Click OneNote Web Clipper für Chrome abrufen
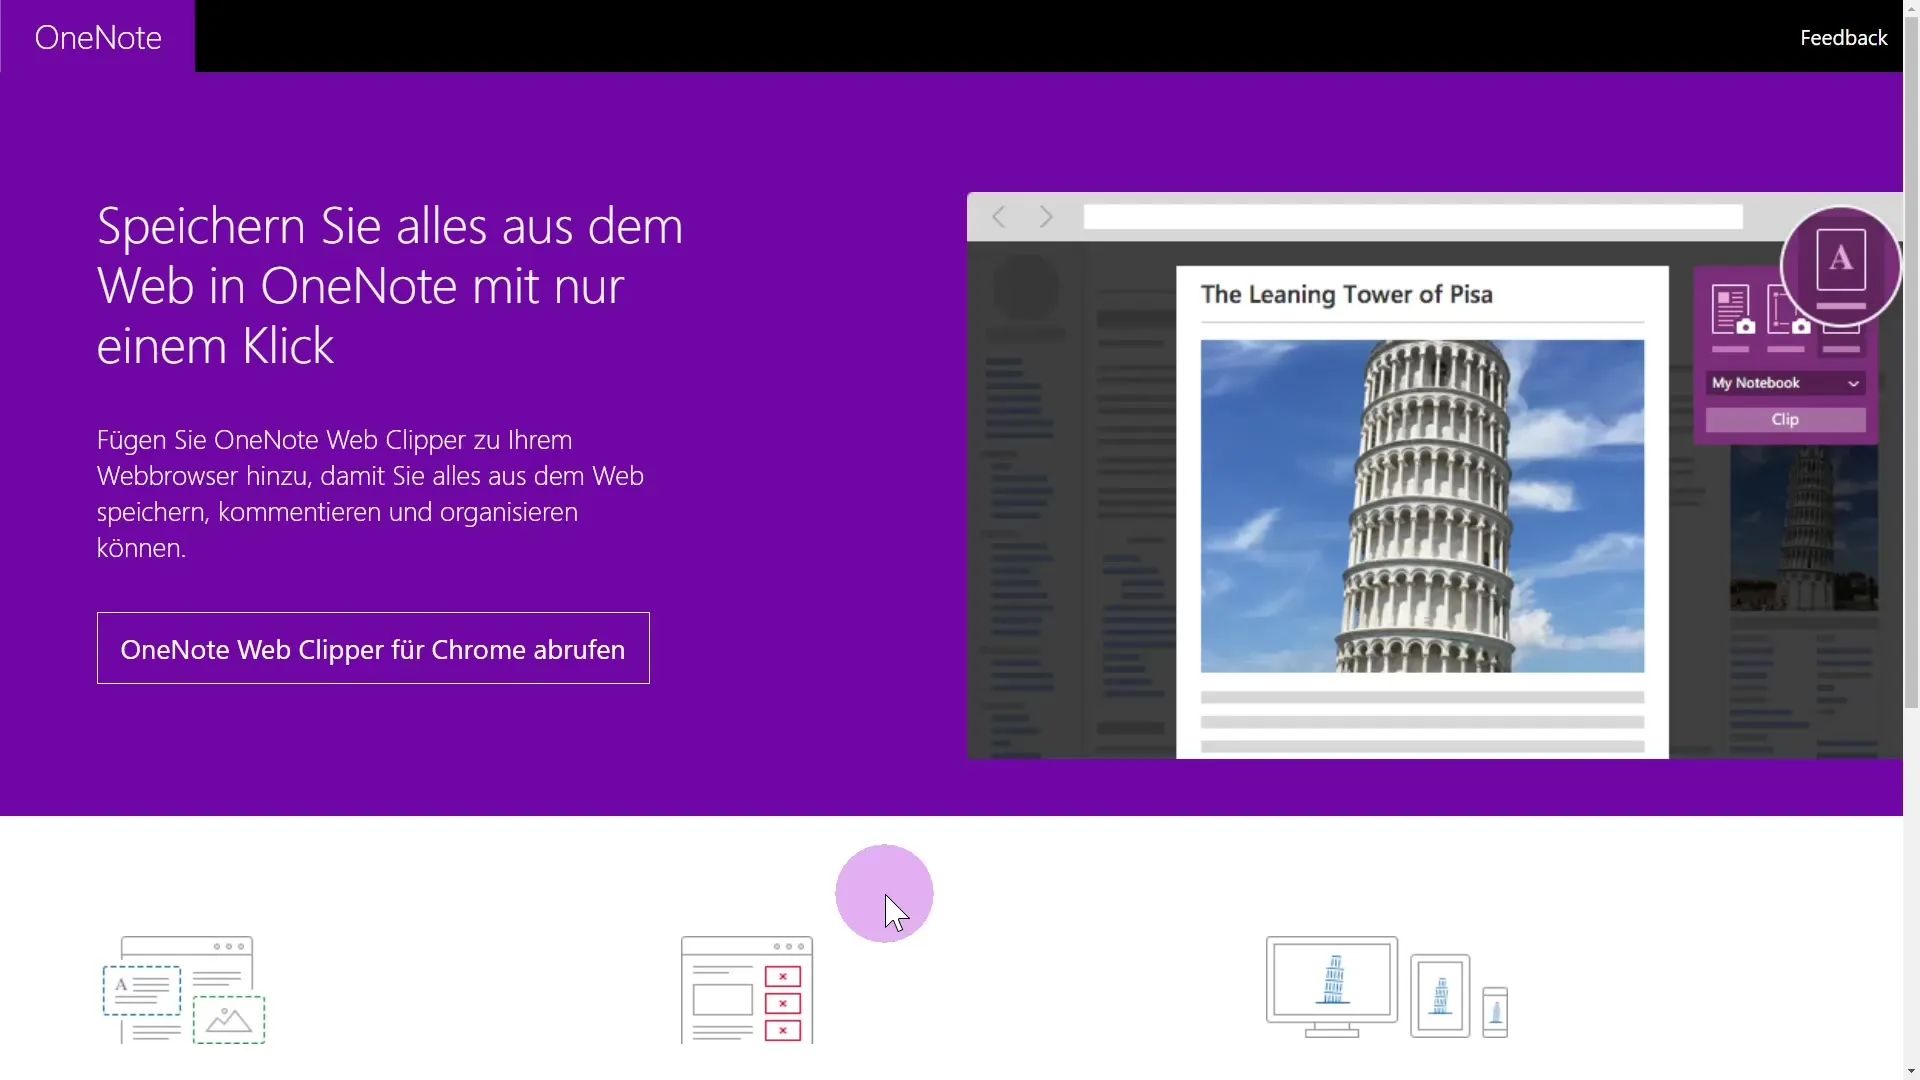This screenshot has width=1920, height=1080. point(372,648)
